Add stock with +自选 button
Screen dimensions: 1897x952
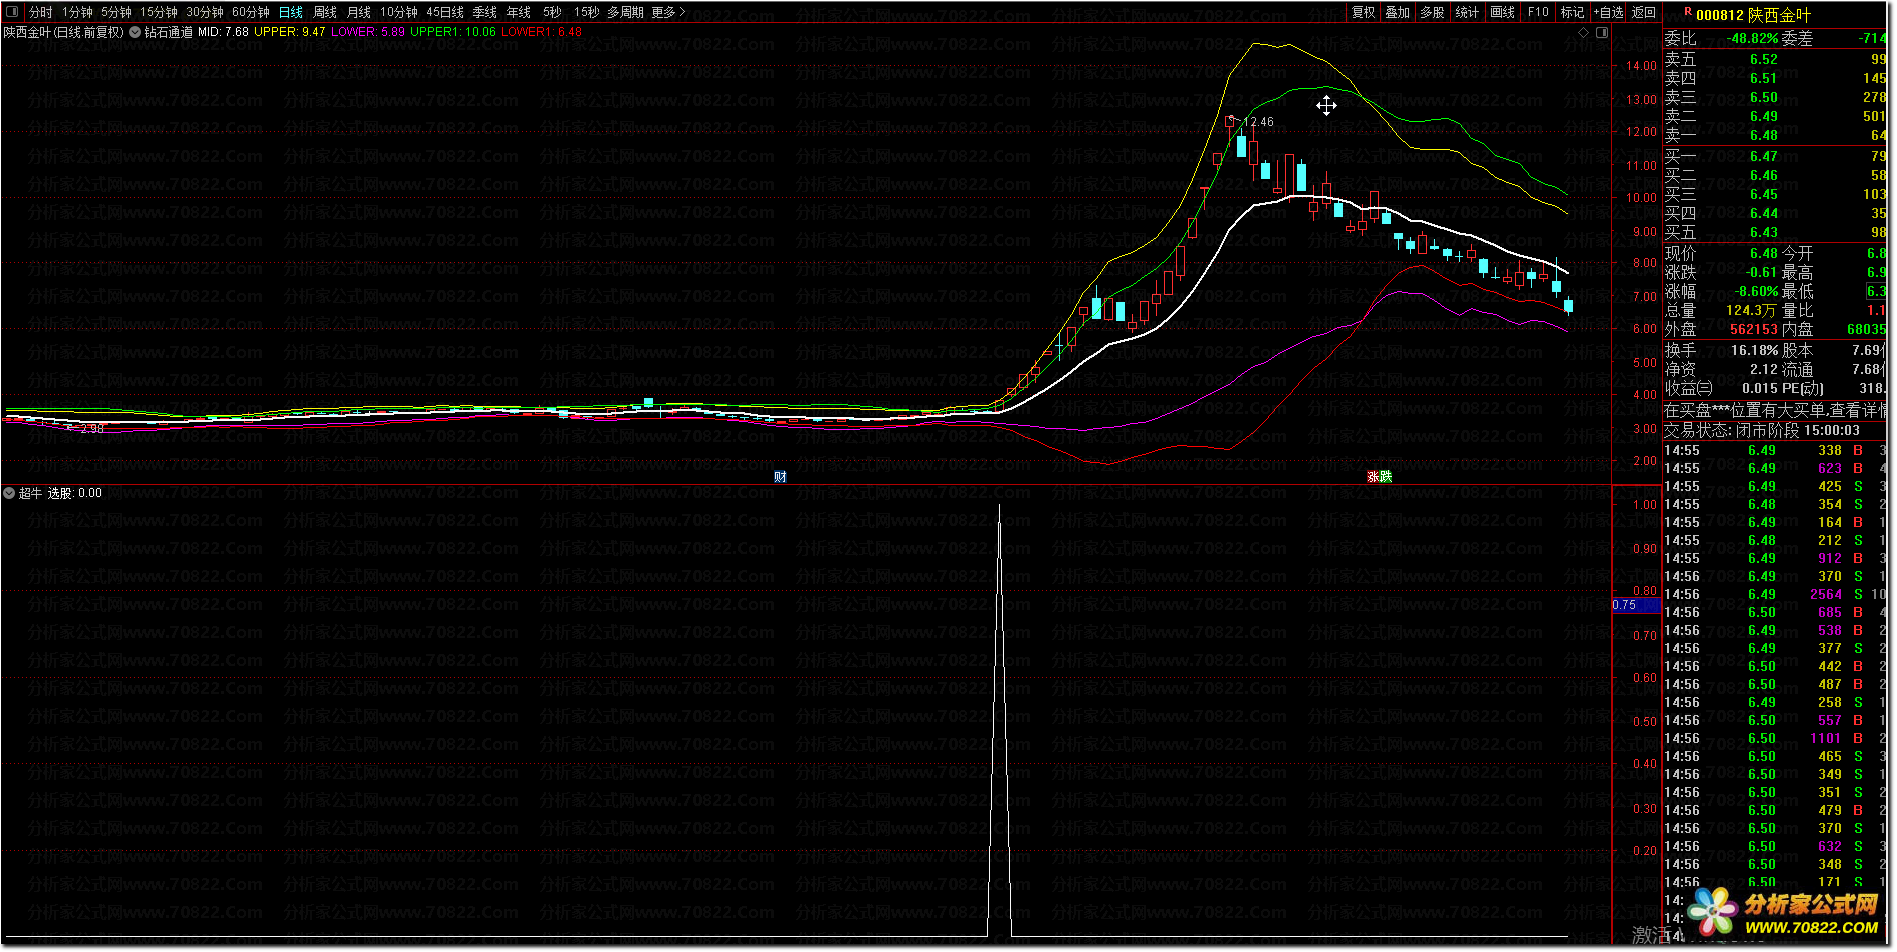point(1609,12)
